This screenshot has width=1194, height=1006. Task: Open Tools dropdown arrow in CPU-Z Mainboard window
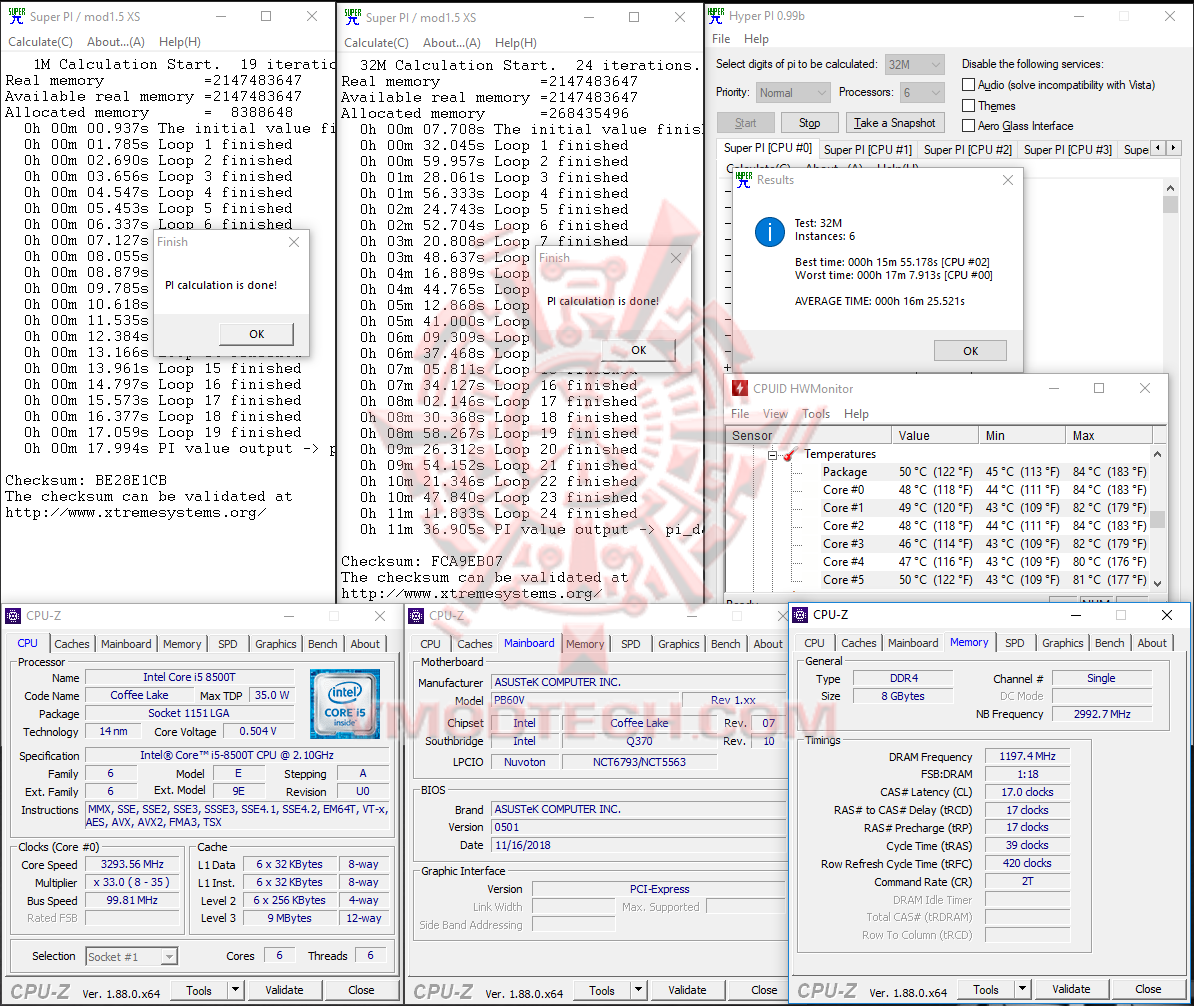pyautogui.click(x=638, y=990)
